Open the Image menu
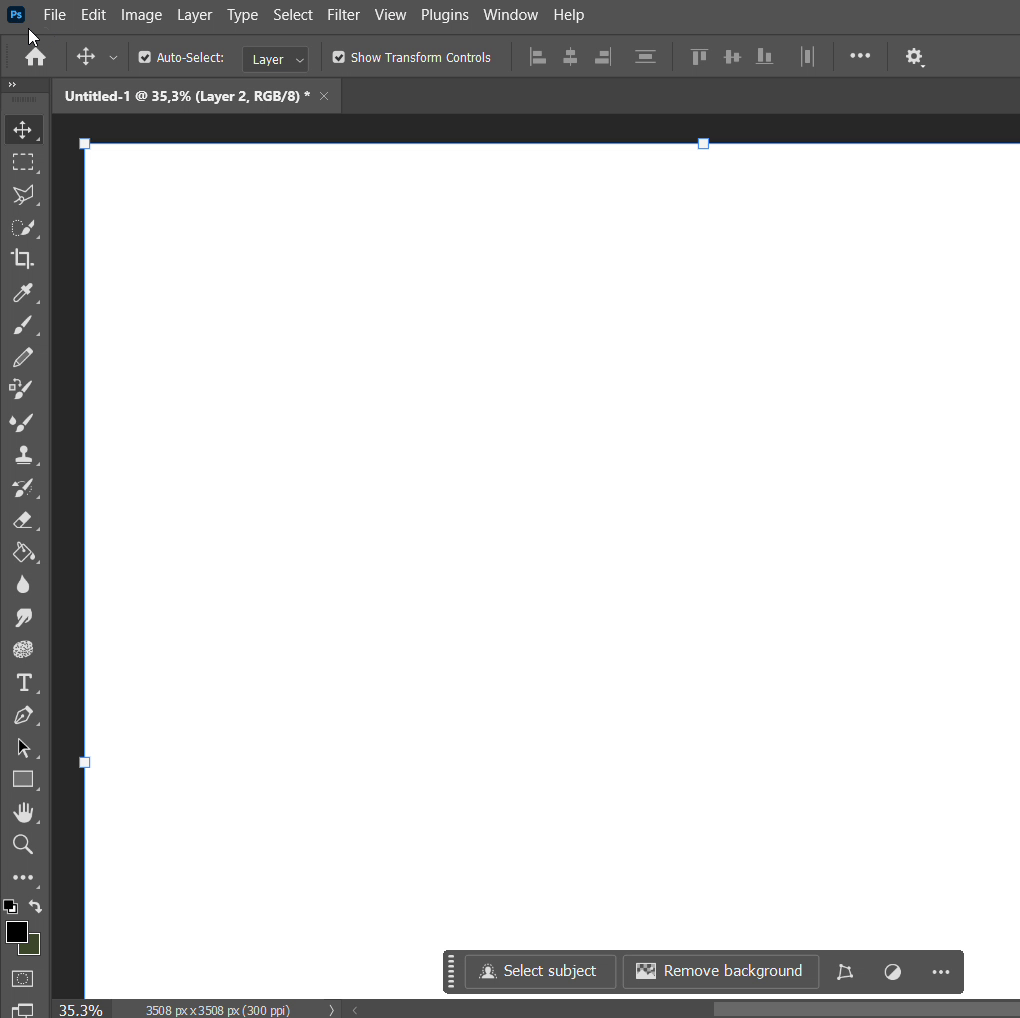This screenshot has width=1020, height=1018. point(141,15)
